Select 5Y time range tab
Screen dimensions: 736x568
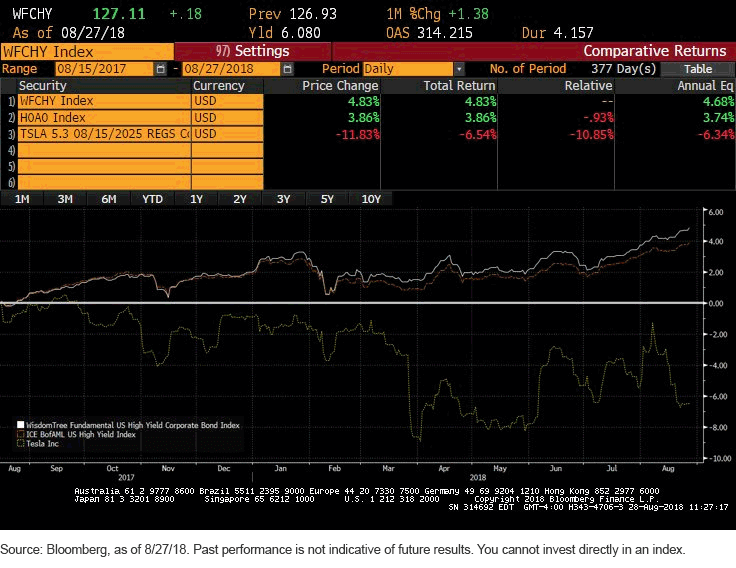point(327,199)
